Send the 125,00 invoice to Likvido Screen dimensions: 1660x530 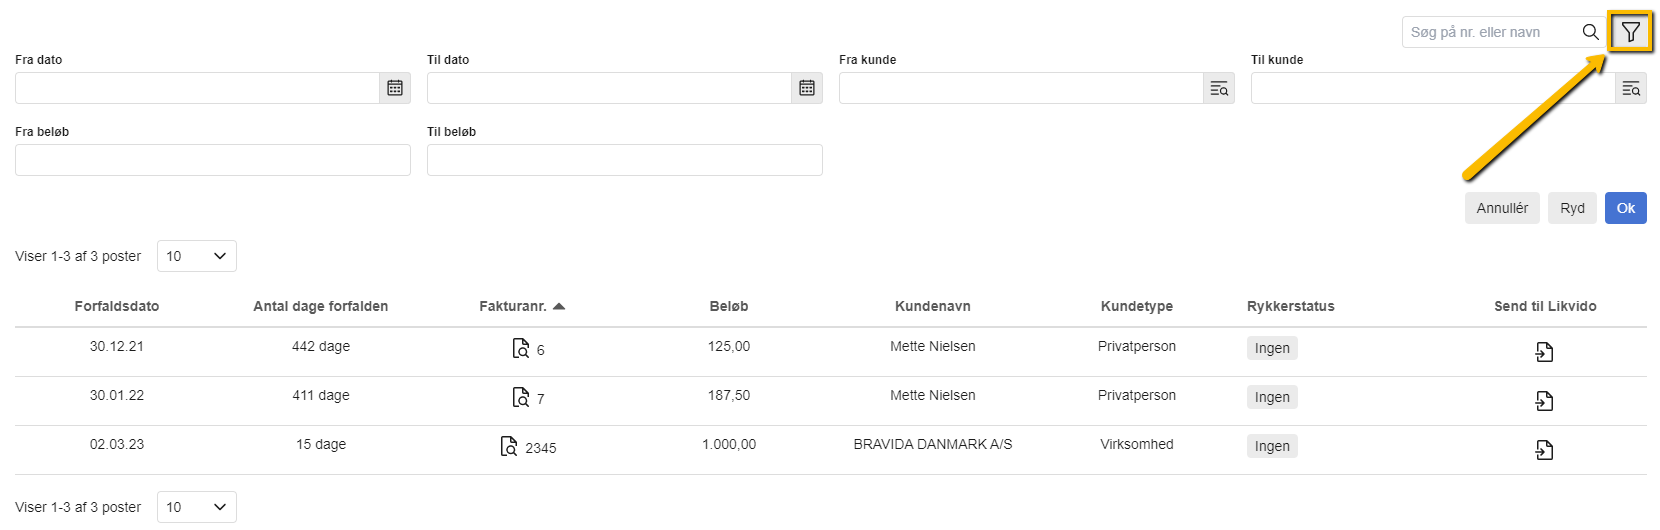tap(1545, 352)
